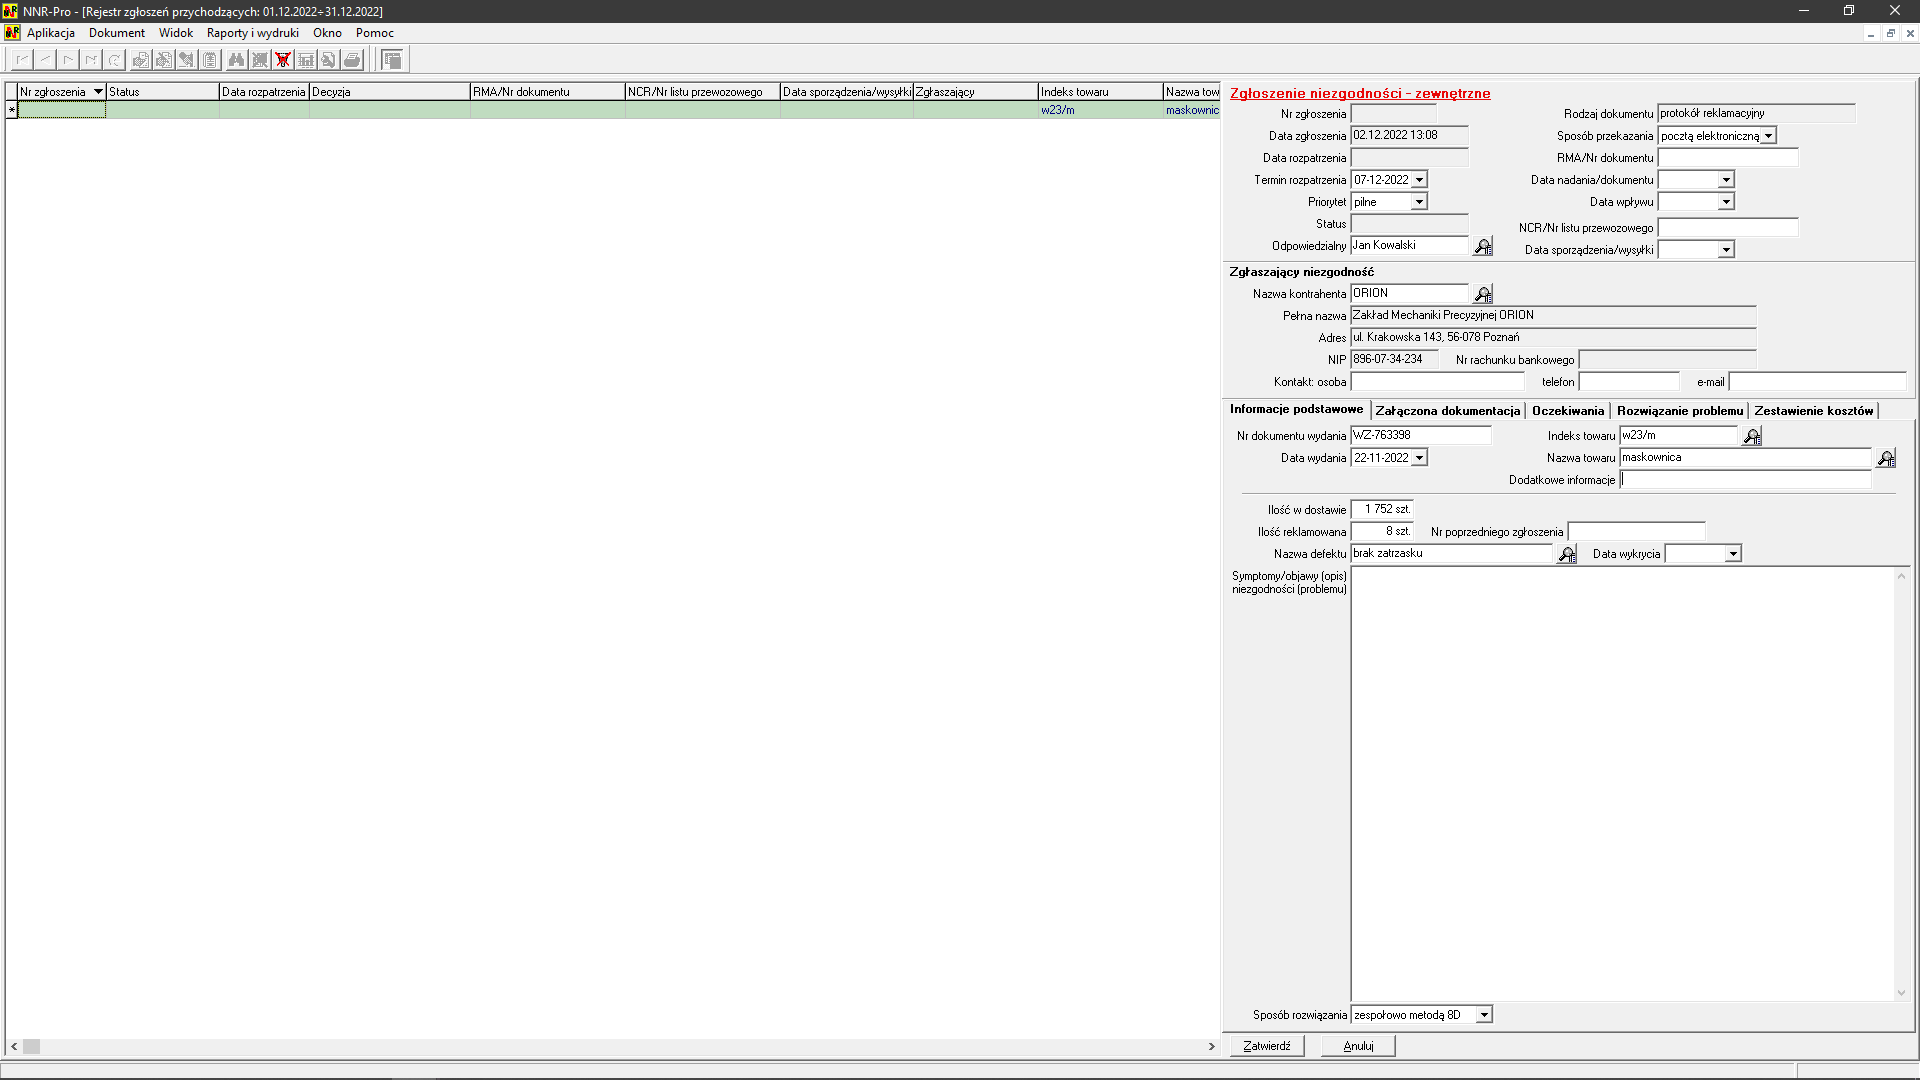The image size is (1920, 1080).
Task: Open lookup beside Nazwa towaru field
Action: [1886, 458]
